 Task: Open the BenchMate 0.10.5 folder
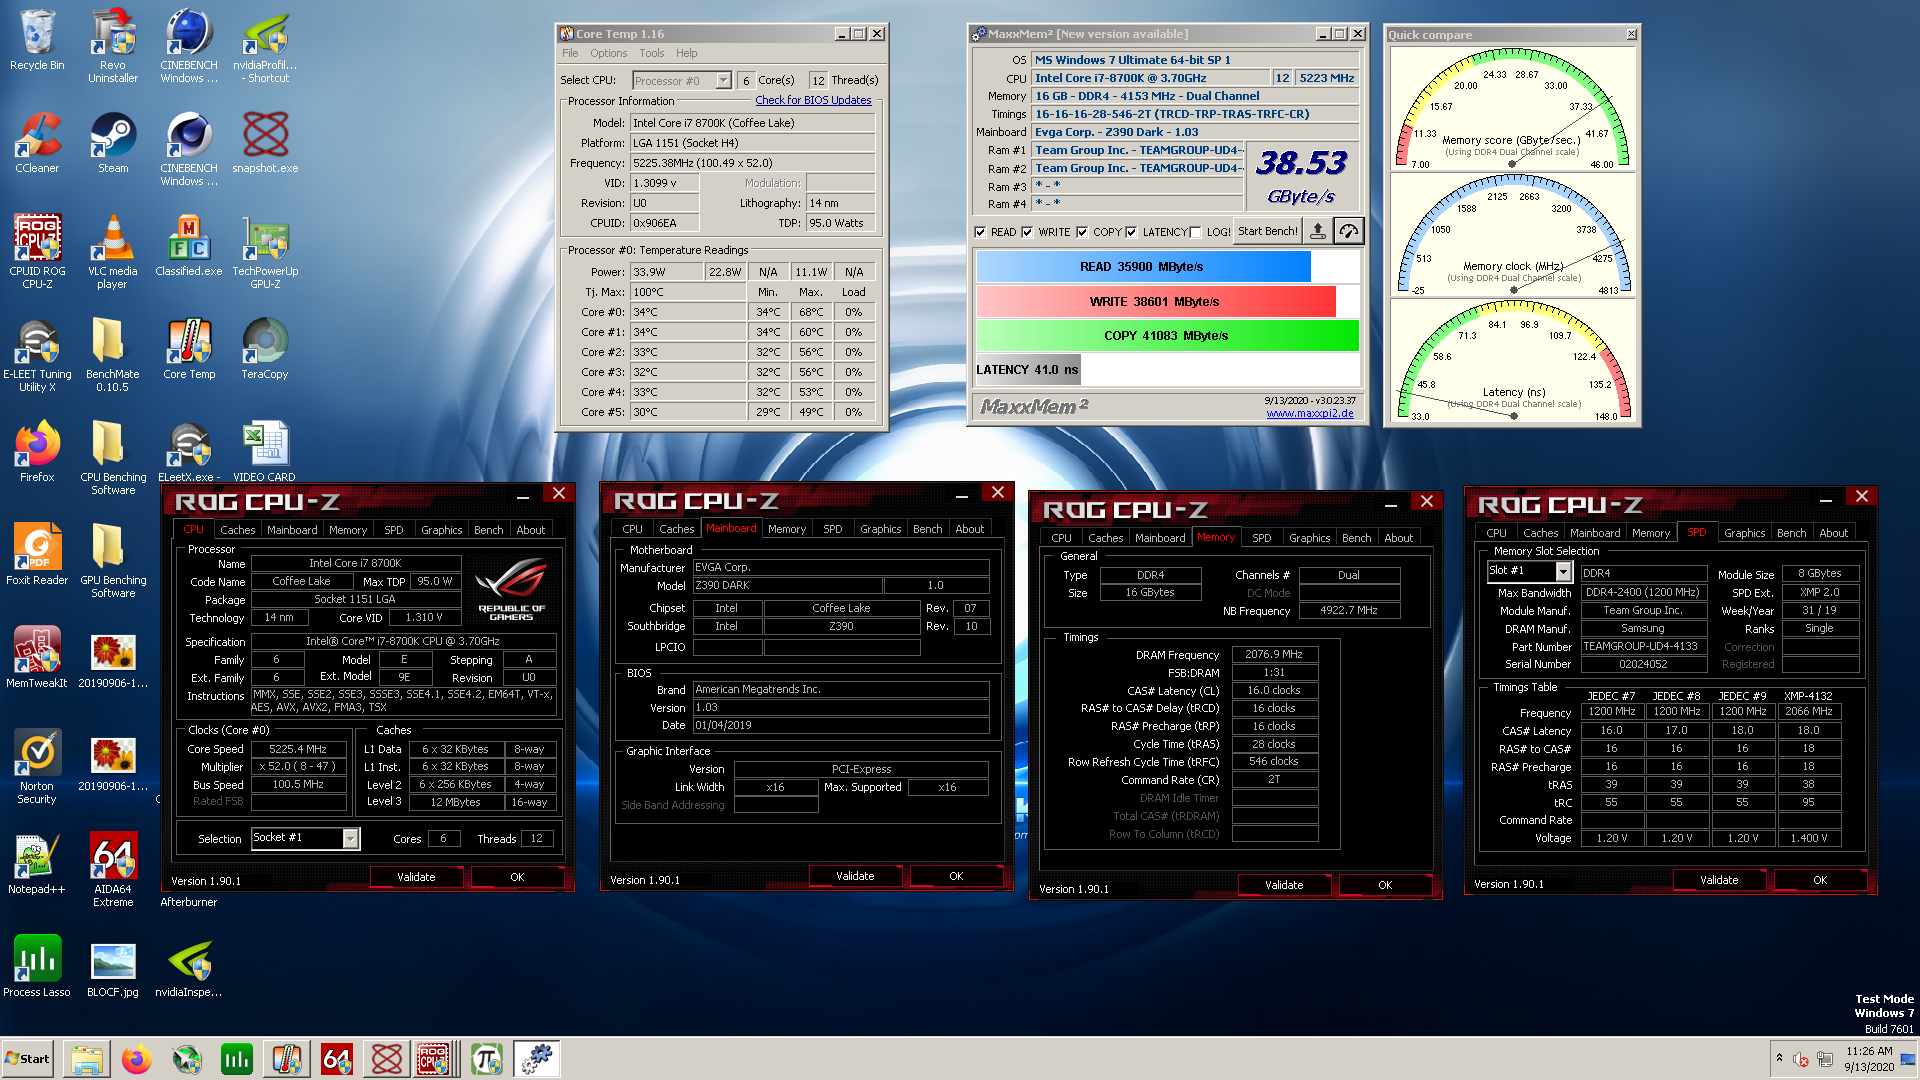click(113, 354)
